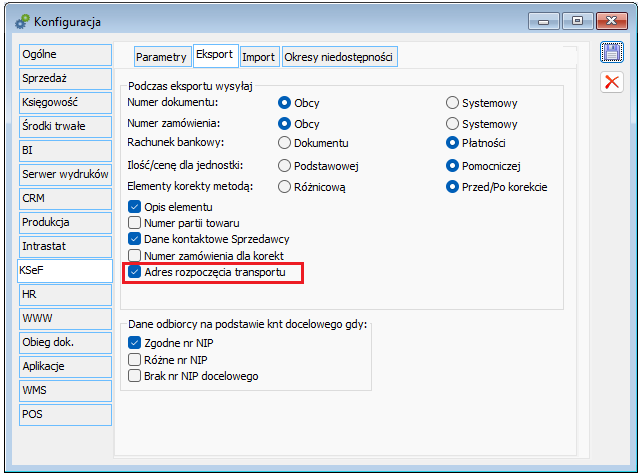Open the Środki trwałe section
The width and height of the screenshot is (641, 476).
coord(65,126)
